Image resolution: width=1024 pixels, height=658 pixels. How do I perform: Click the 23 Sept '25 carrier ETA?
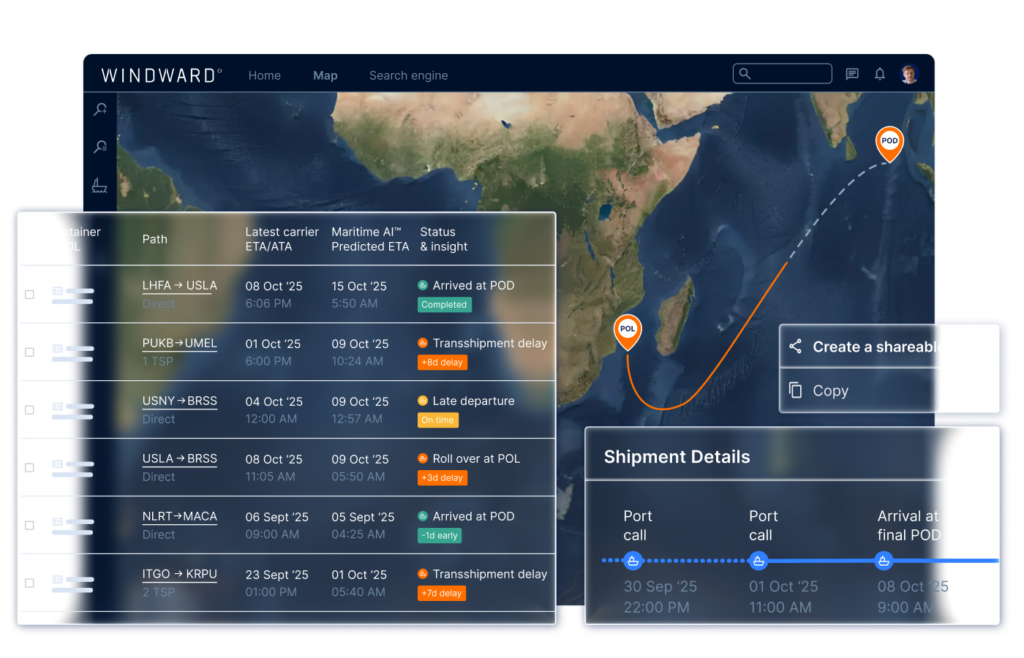pos(276,575)
